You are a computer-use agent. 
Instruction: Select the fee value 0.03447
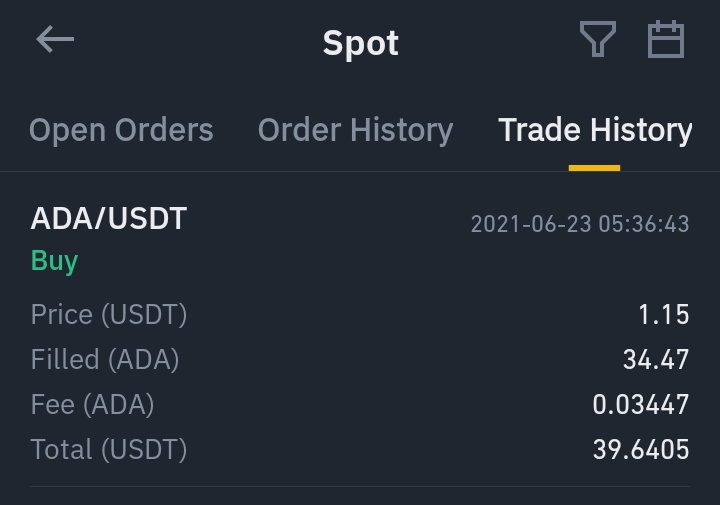641,404
